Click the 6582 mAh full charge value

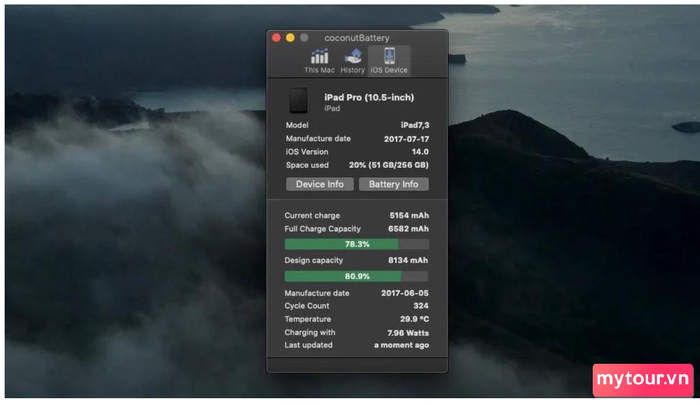(408, 229)
